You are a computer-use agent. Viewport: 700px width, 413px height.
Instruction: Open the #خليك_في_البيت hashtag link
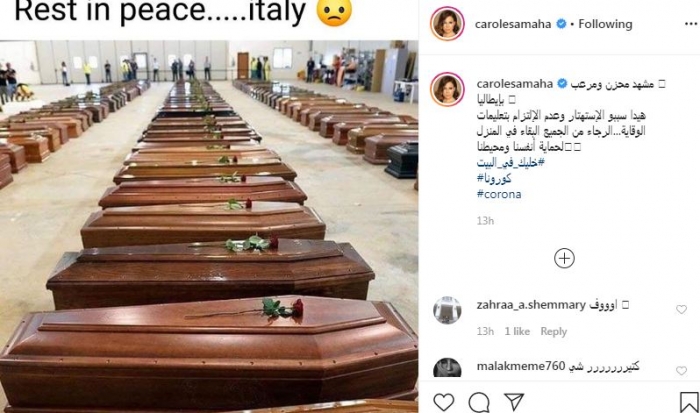[511, 163]
